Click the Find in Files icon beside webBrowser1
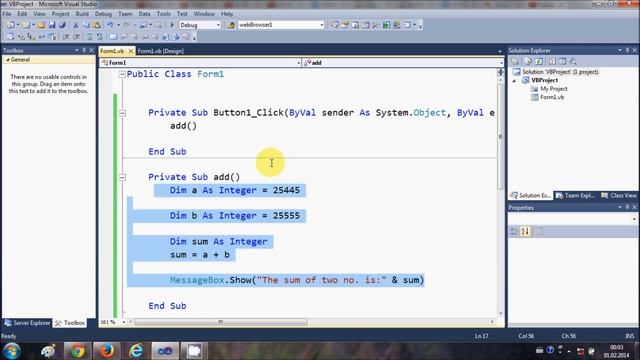This screenshot has width=640, height=360. 231,25
